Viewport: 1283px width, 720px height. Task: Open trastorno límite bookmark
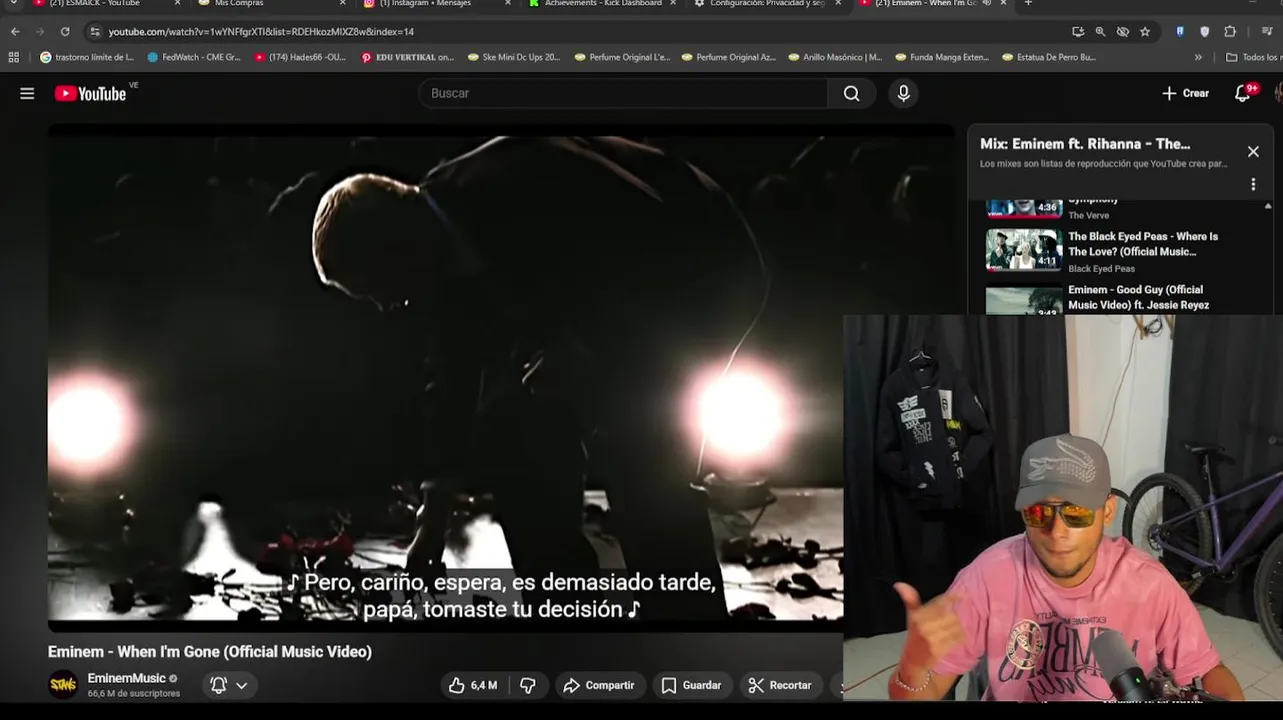[x=87, y=57]
